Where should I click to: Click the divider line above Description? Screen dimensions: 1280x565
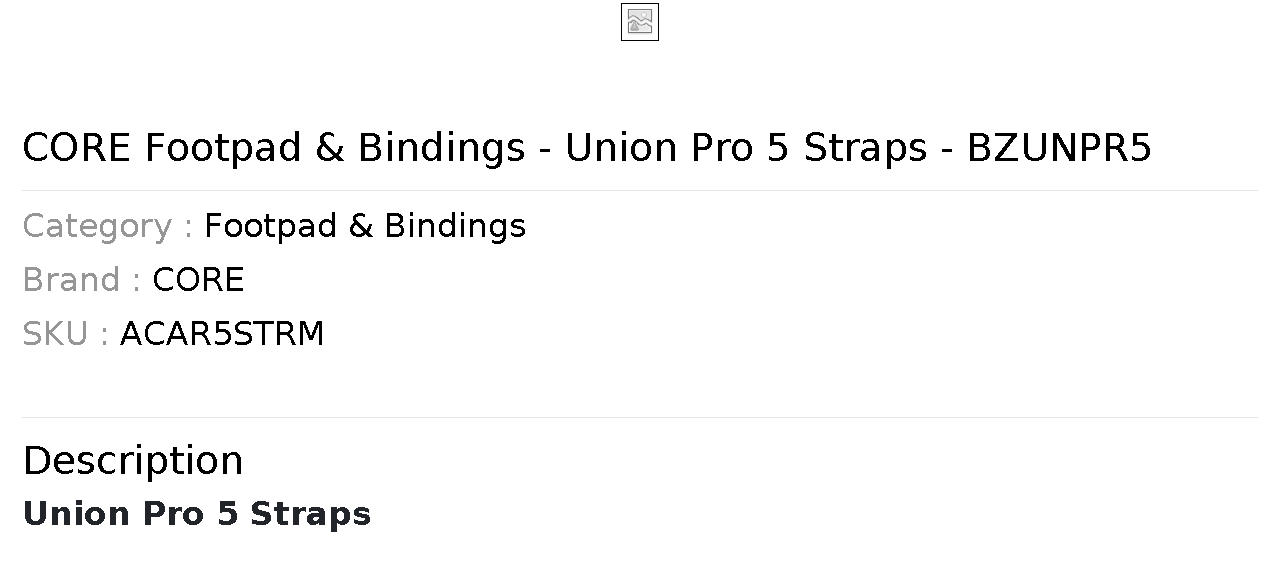640,417
